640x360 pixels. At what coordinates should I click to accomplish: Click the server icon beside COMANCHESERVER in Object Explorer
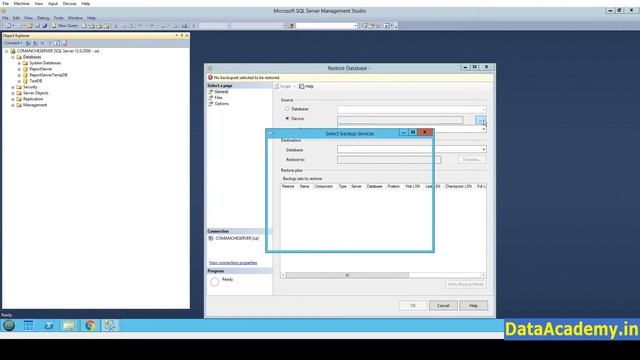(x=13, y=51)
